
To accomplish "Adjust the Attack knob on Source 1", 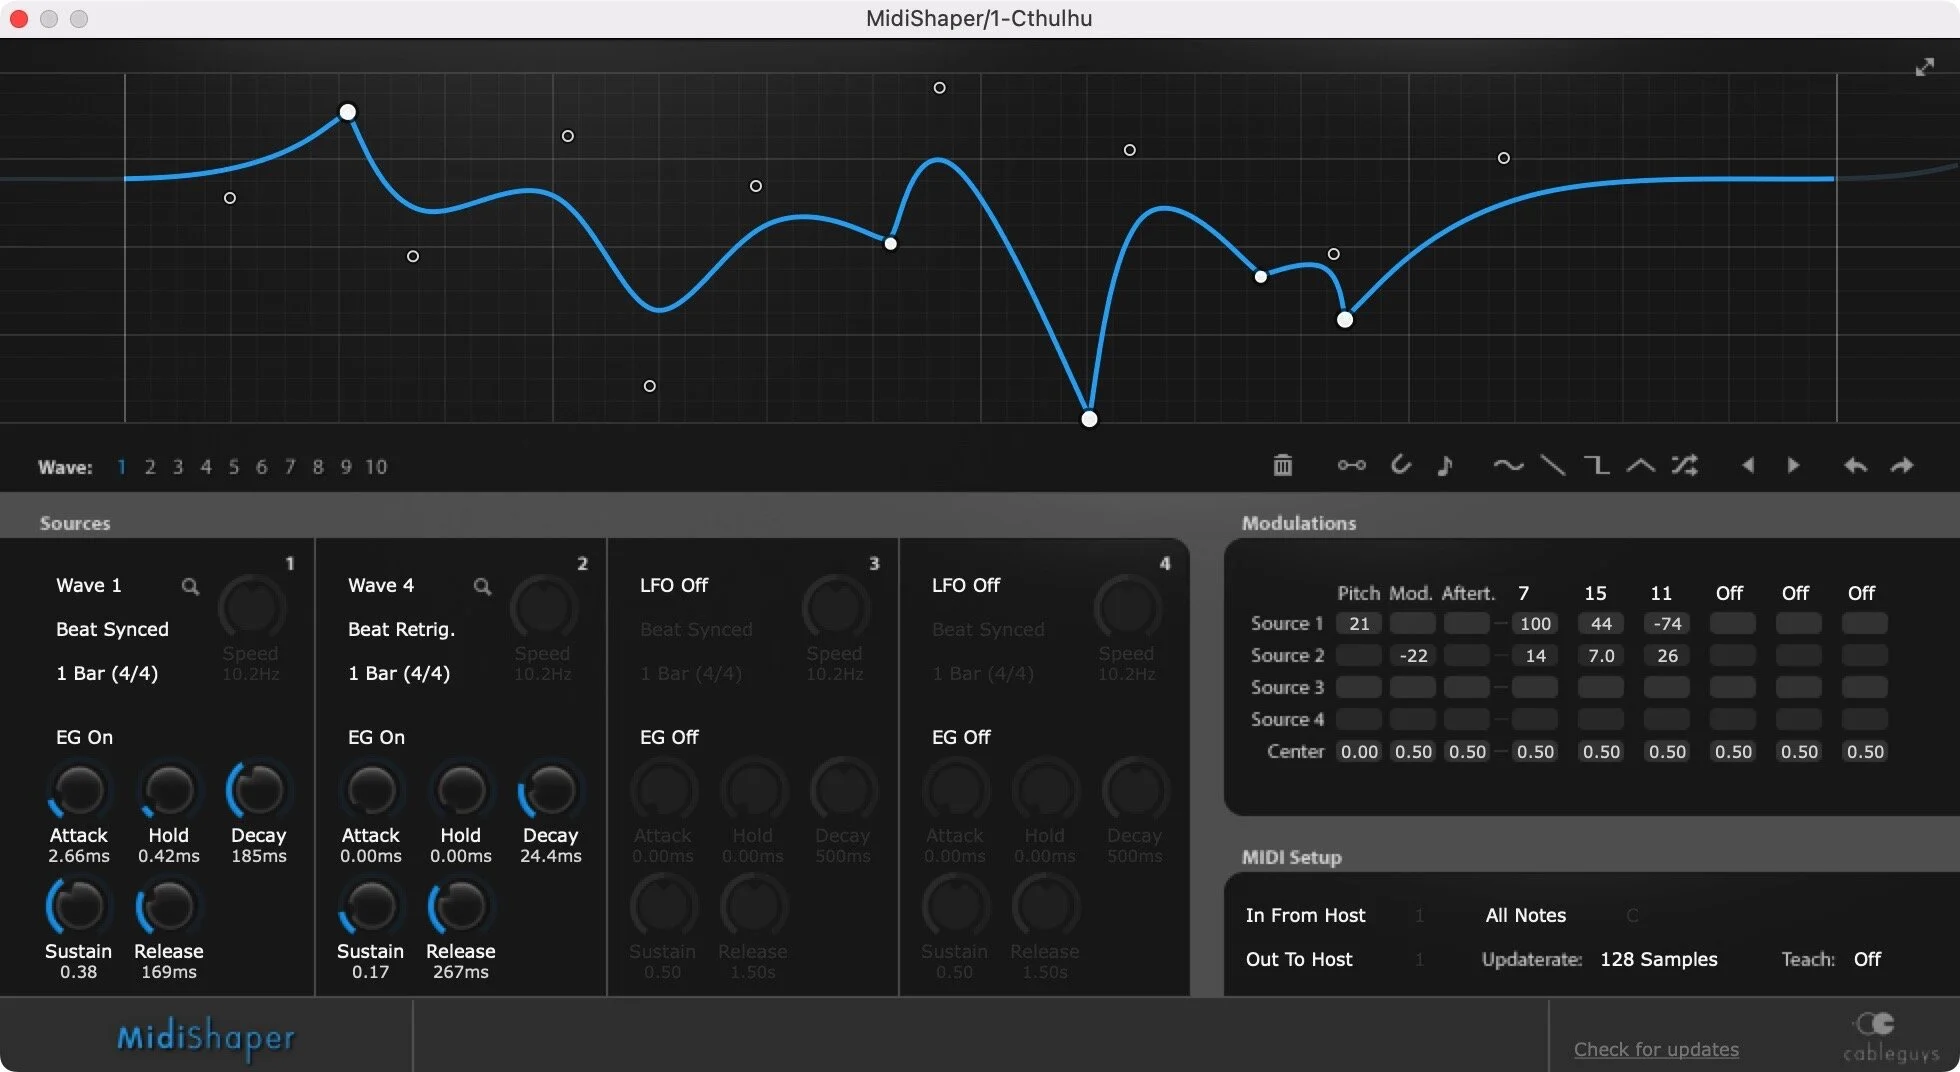I will 79,790.
